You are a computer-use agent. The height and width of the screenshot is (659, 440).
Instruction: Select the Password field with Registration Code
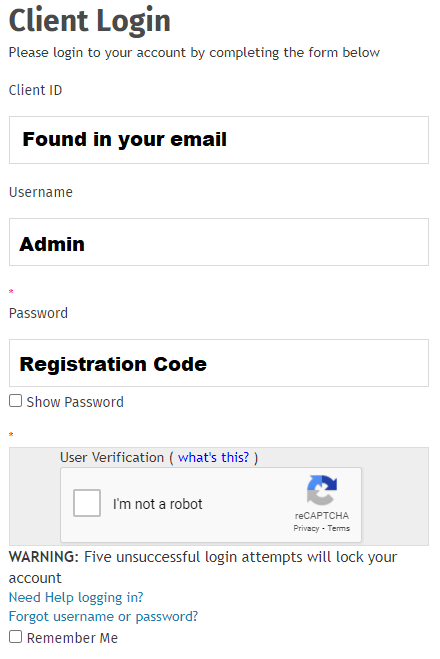(x=219, y=363)
